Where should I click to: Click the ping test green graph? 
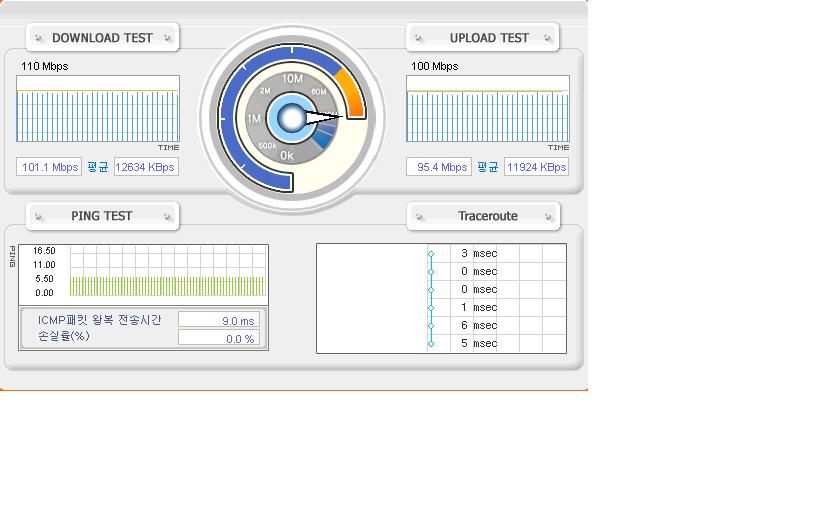167,286
